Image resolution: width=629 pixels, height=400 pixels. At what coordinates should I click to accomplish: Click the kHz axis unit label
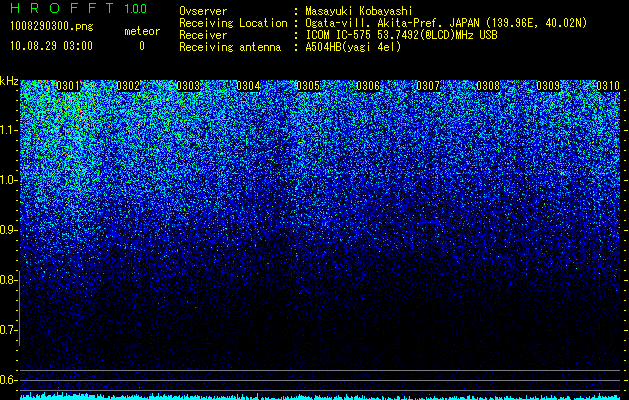[9, 81]
